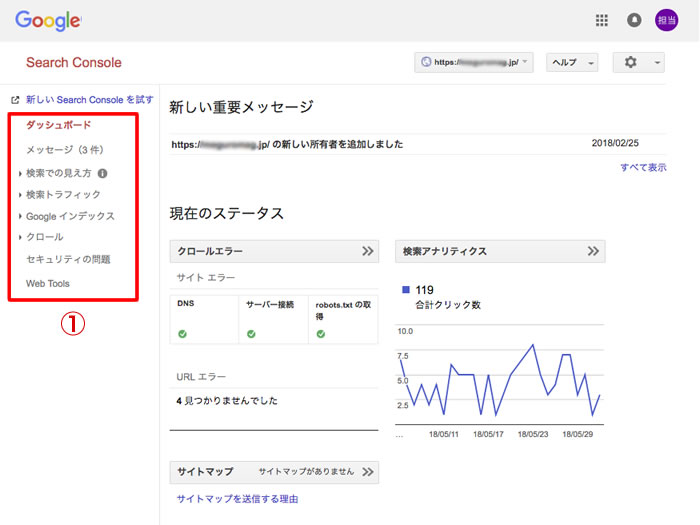
Task: Click the Google logo
Action: (x=48, y=20)
